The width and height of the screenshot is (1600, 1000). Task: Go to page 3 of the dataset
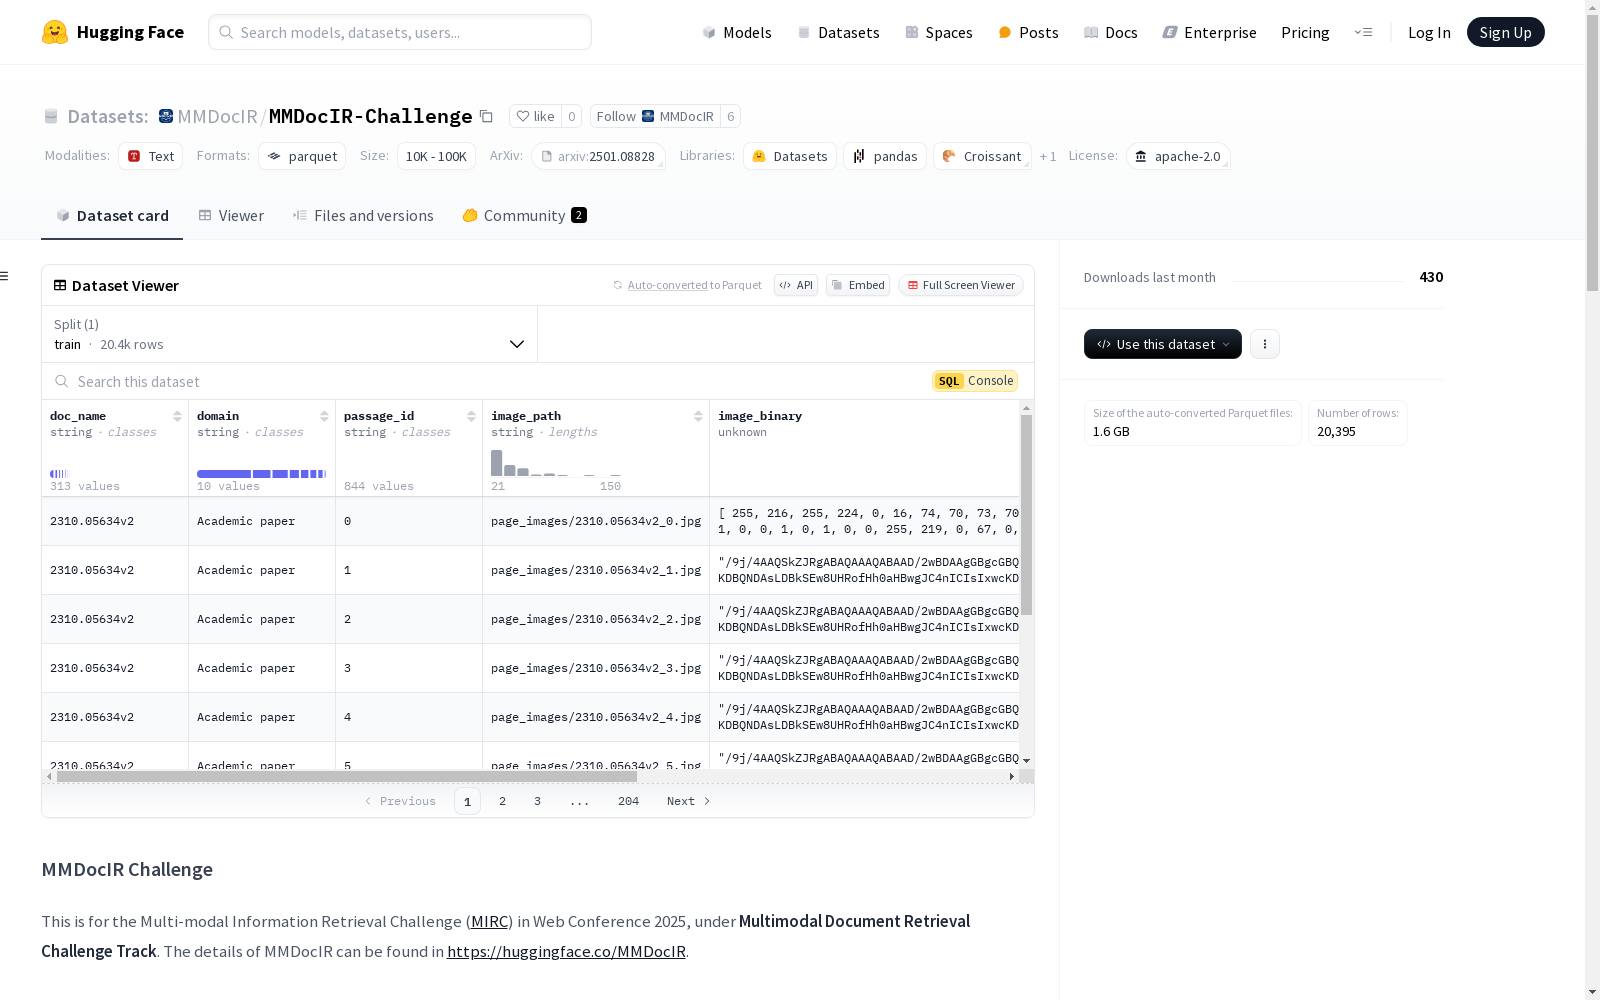coord(537,801)
